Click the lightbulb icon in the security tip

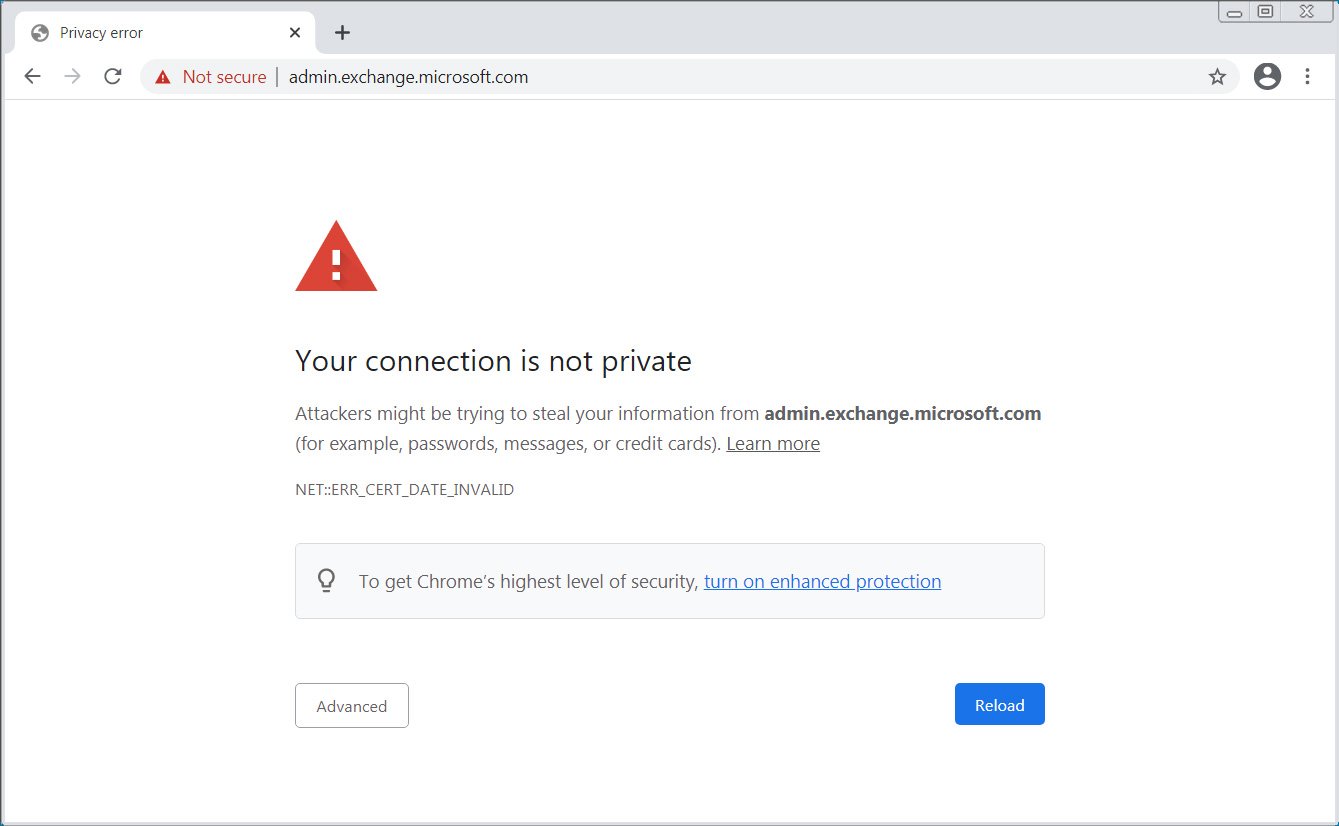[x=326, y=581]
